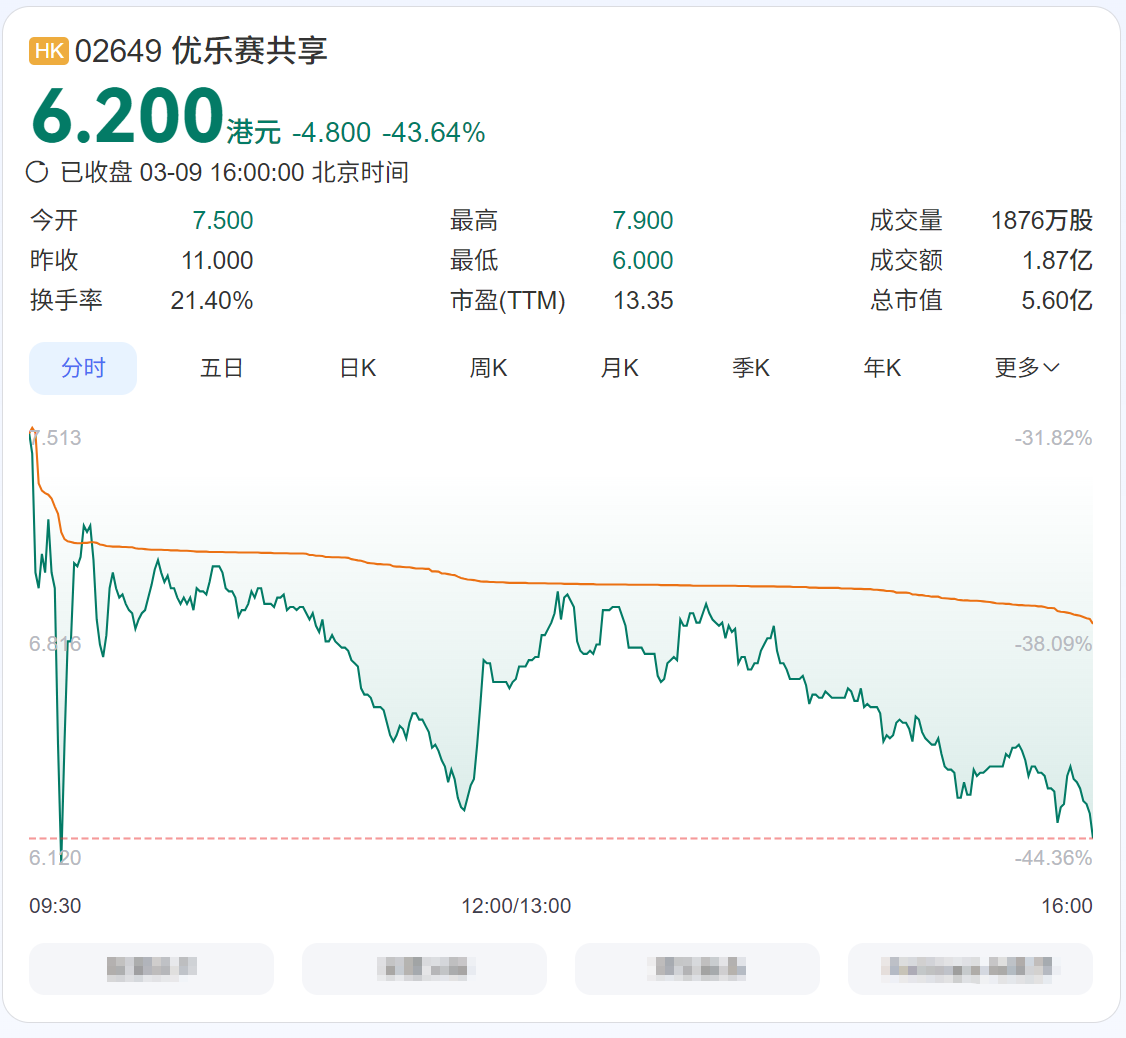Click the chevron arrow next to 更多

(1051, 368)
